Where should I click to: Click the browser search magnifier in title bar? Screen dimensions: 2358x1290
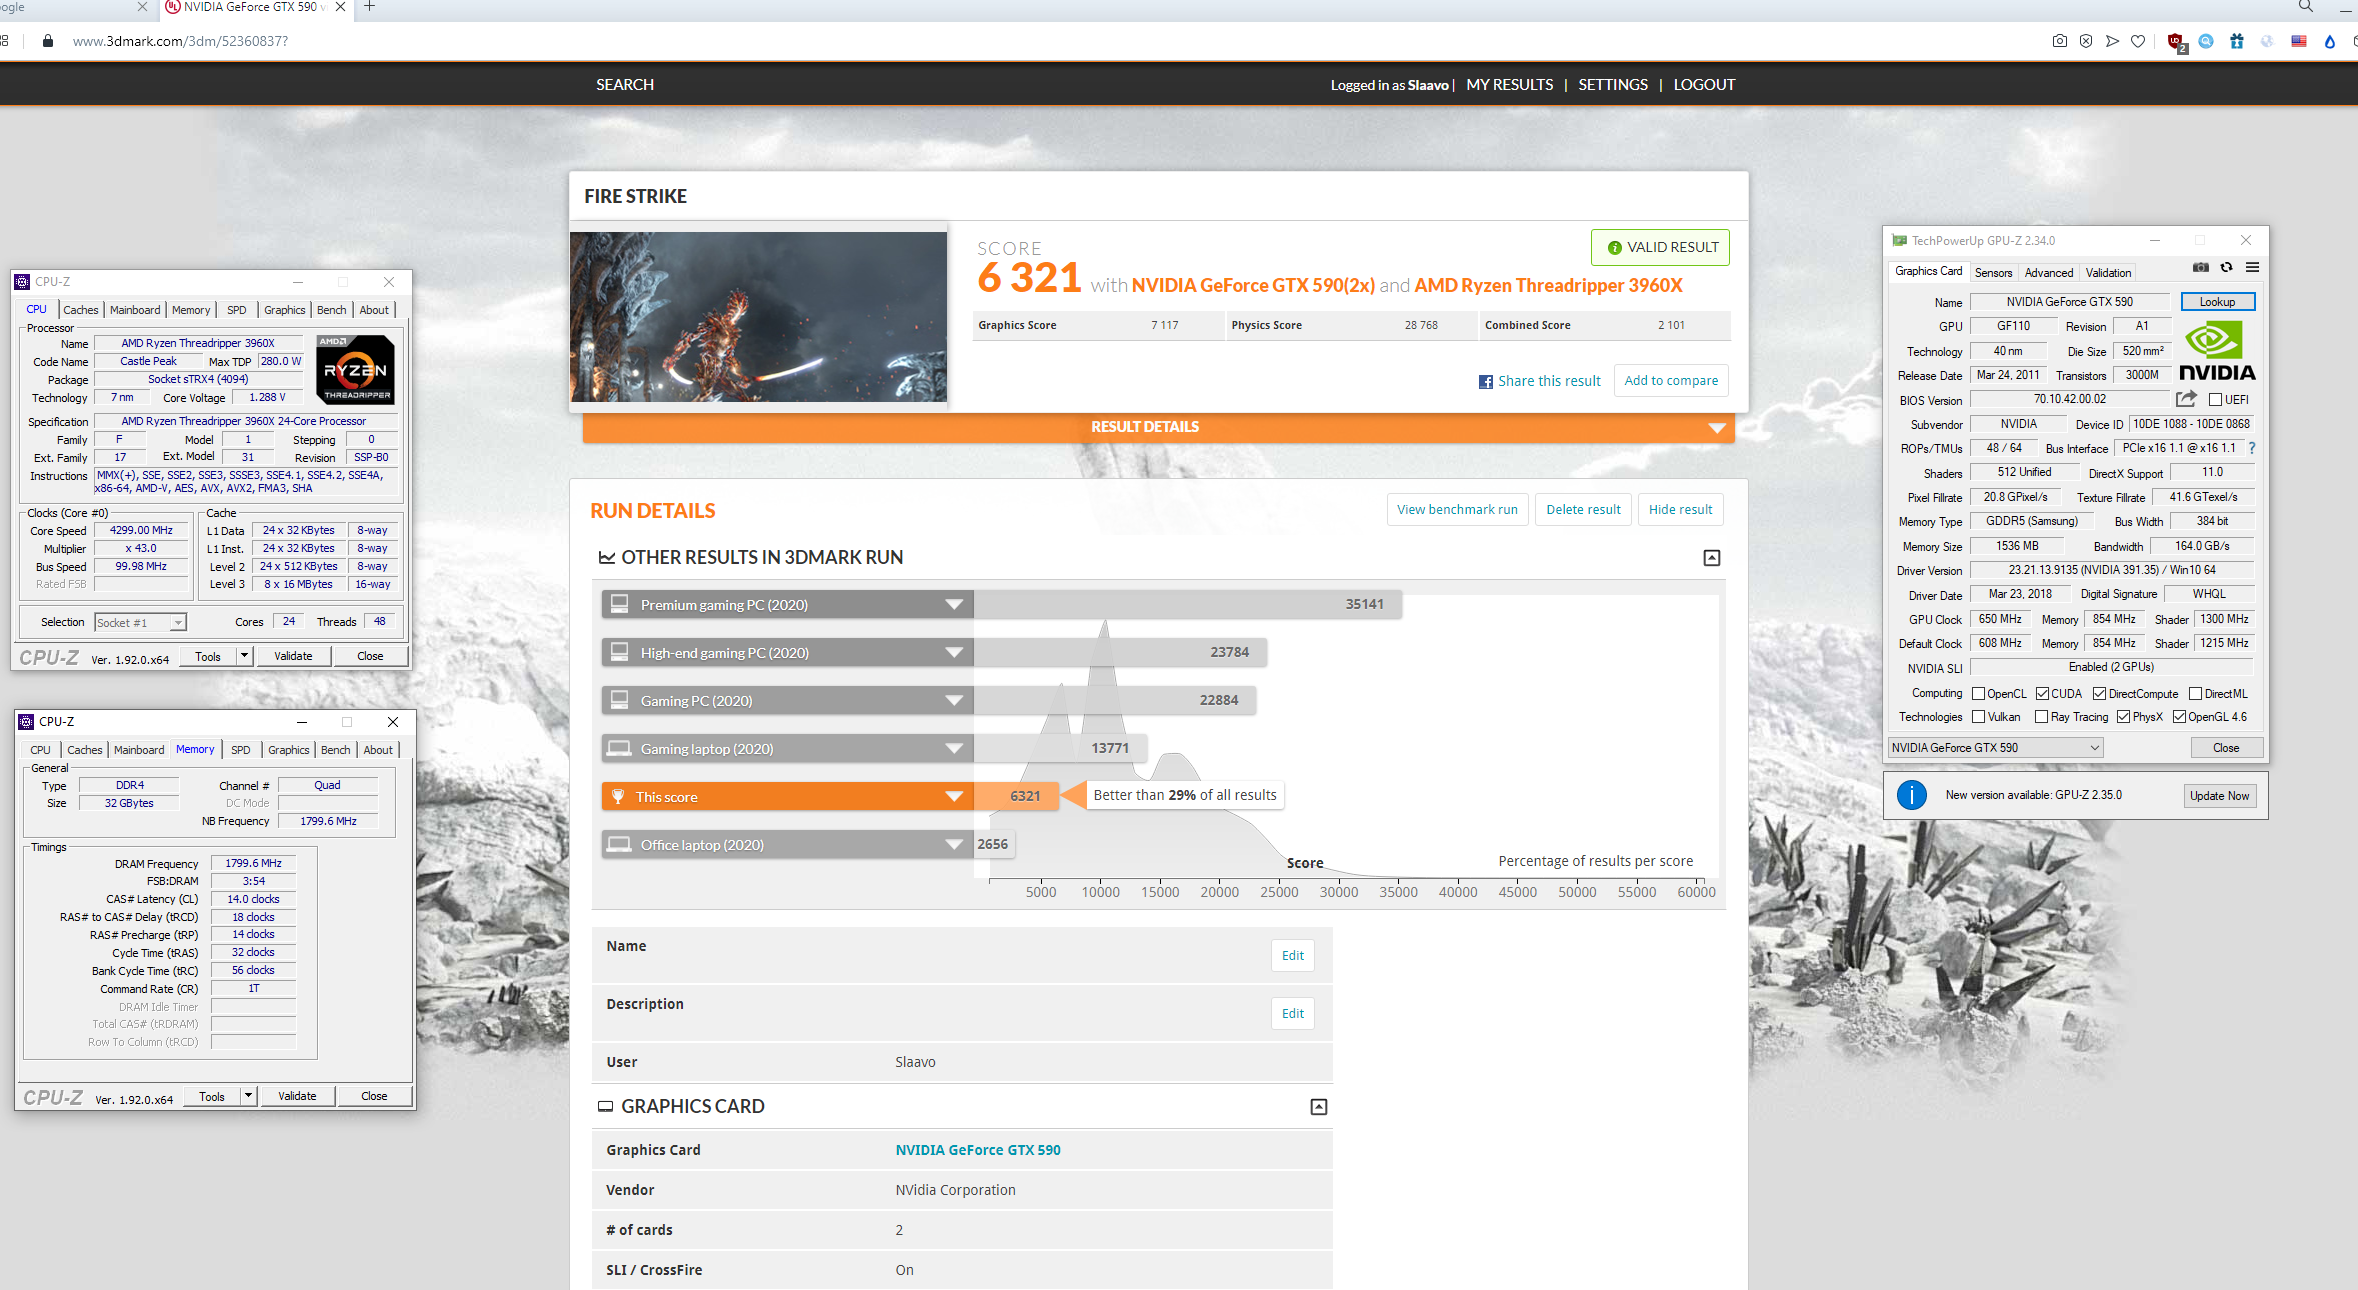tap(2306, 7)
